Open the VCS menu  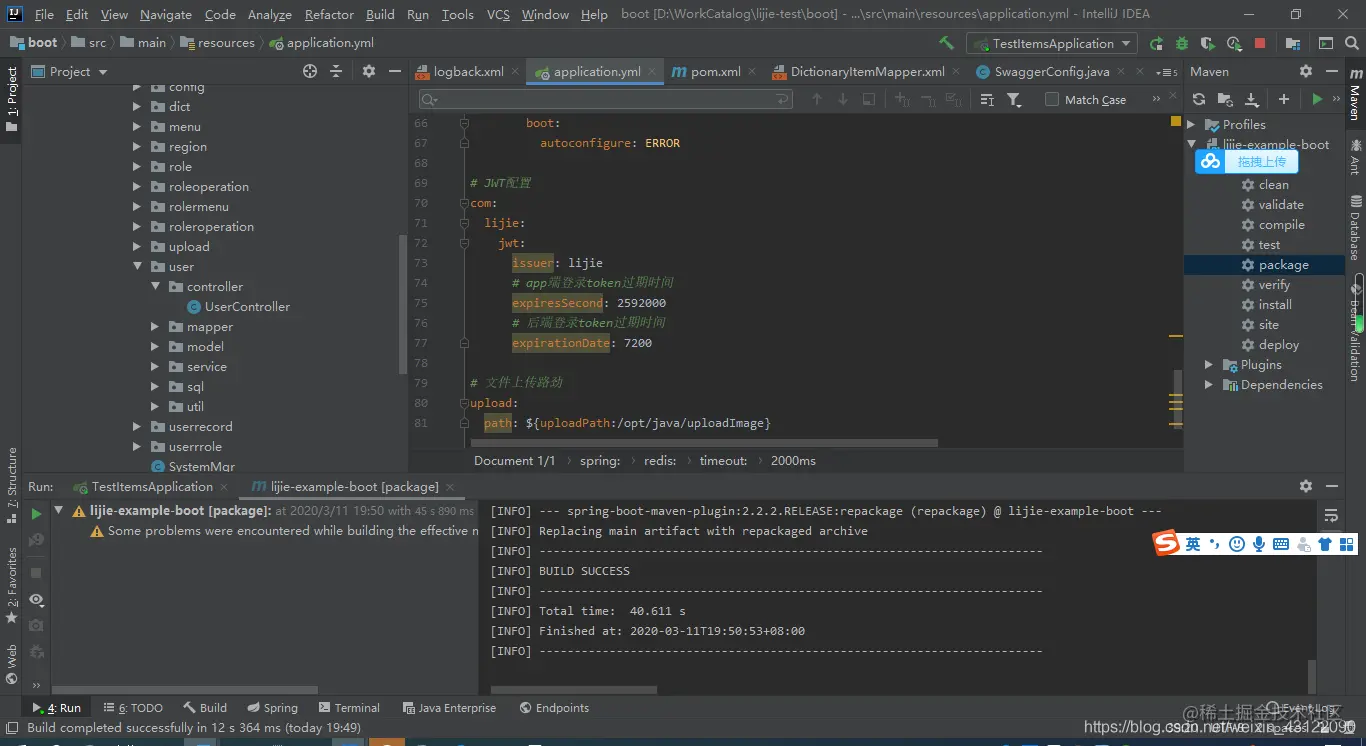click(498, 14)
